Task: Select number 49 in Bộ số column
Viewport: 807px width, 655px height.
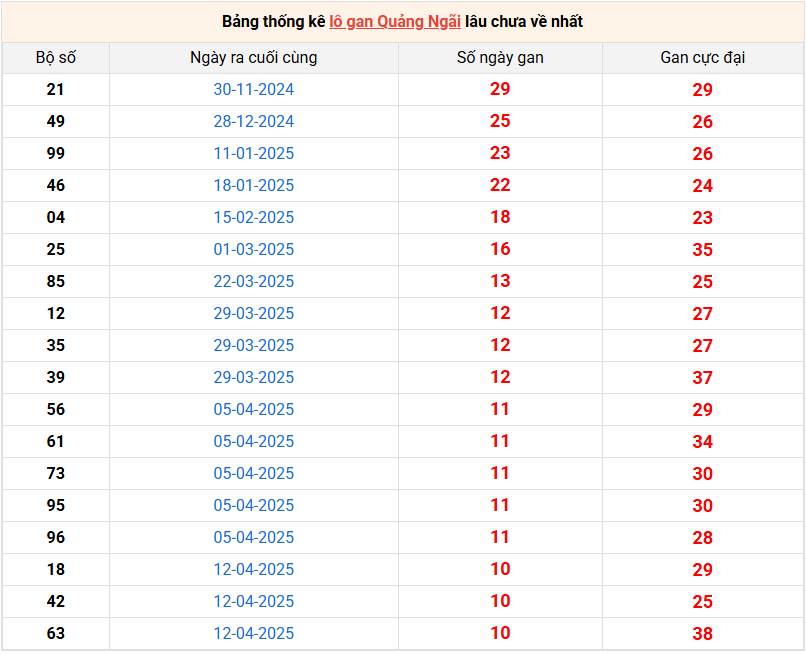Action: pos(55,122)
